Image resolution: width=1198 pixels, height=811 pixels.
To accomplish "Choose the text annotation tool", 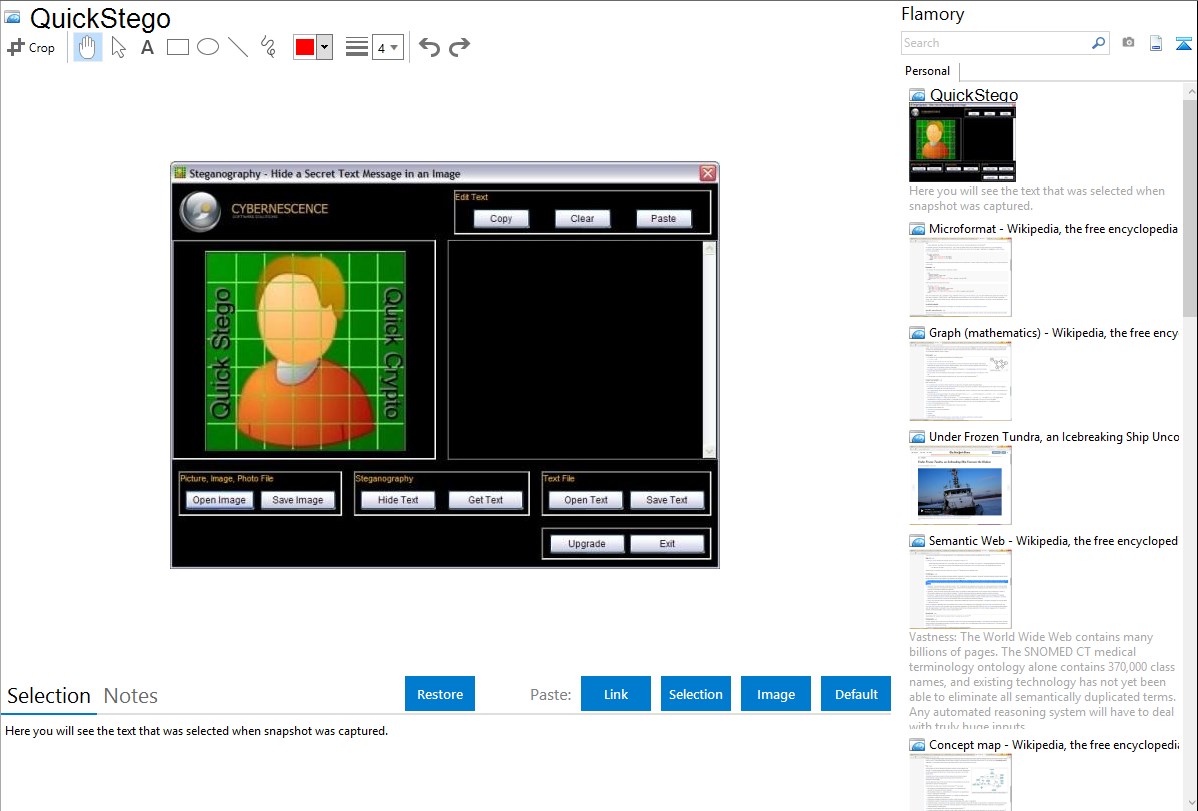I will coord(147,47).
